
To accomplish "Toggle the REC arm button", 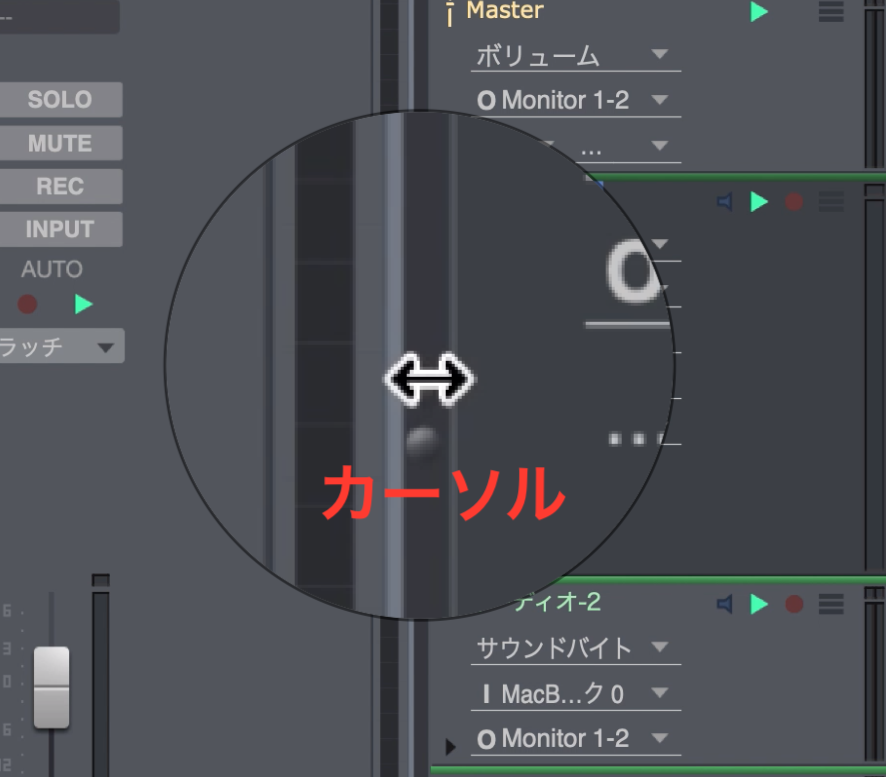I will [x=60, y=186].
